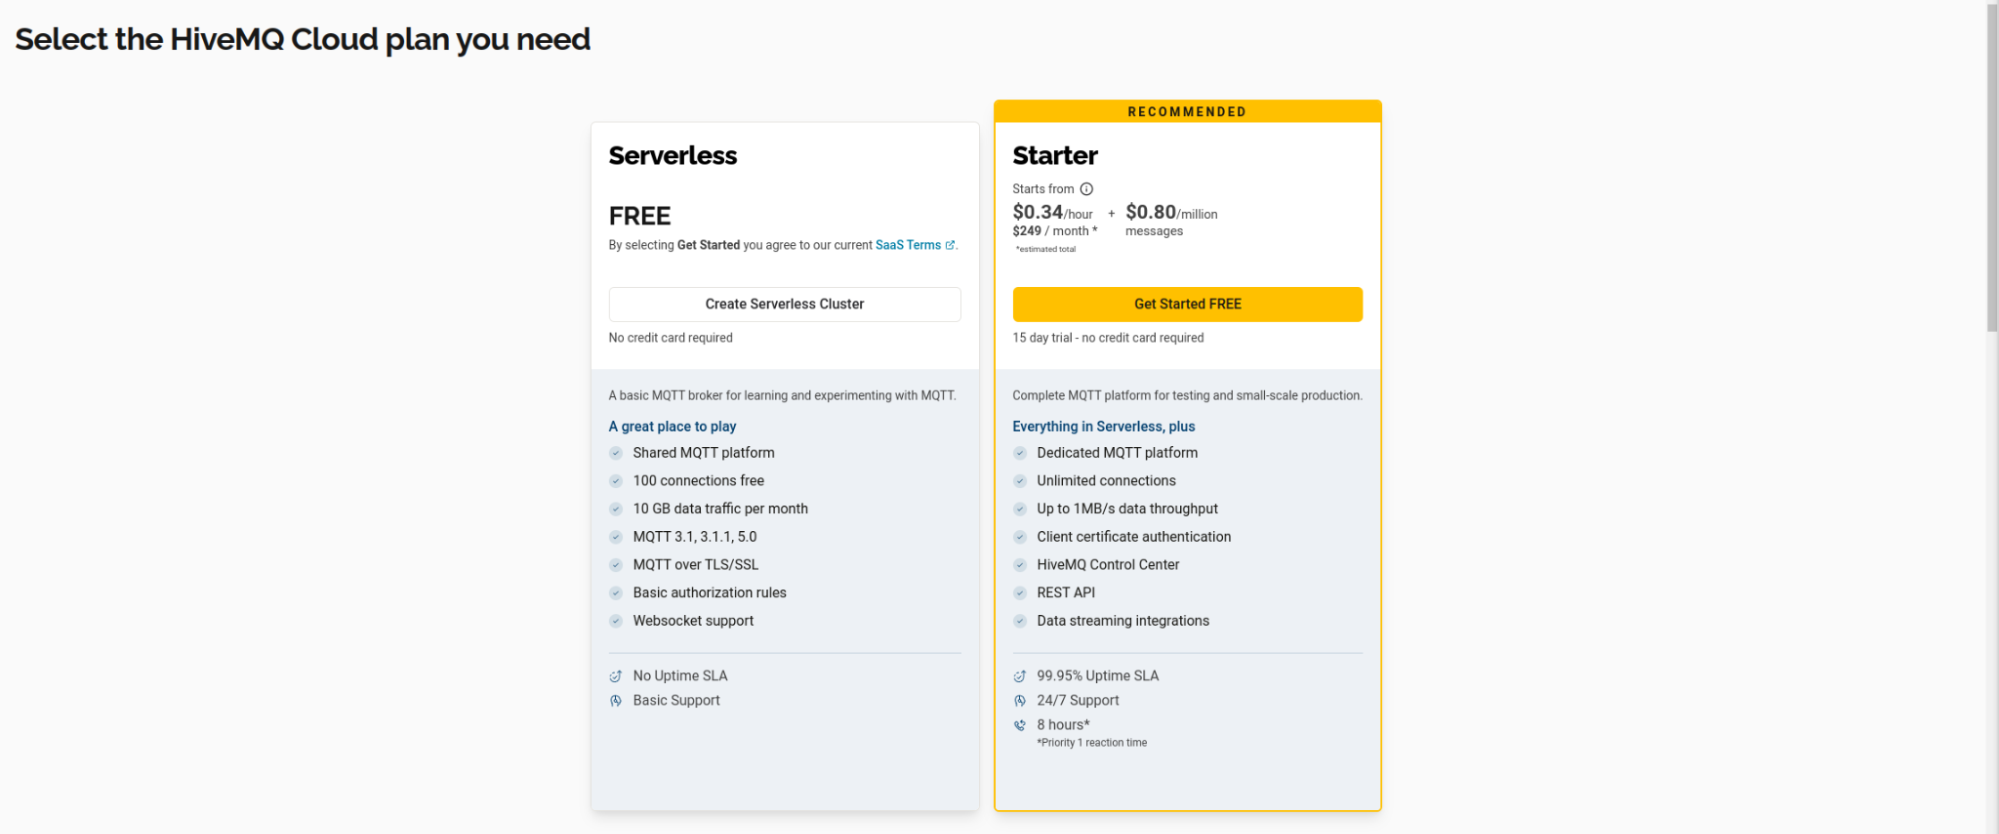Click the page vertical scrollbar thumb
The image size is (1999, 834).
coord(1992,166)
